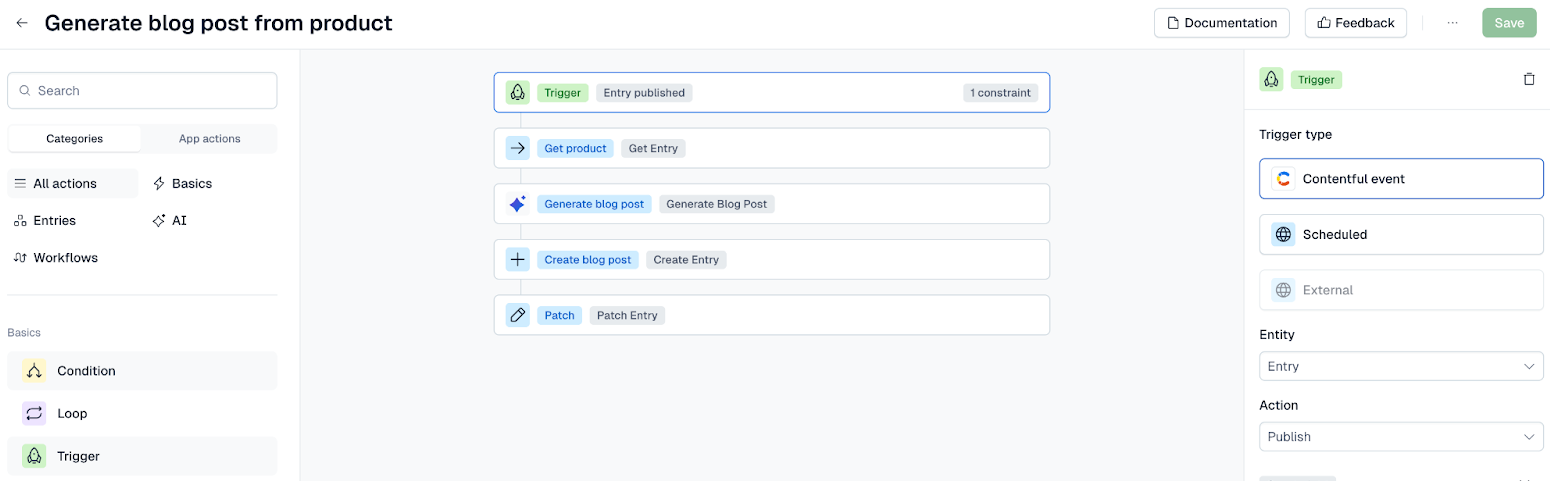Click the blue 'Patch' label
The image size is (1550, 481).
(559, 315)
